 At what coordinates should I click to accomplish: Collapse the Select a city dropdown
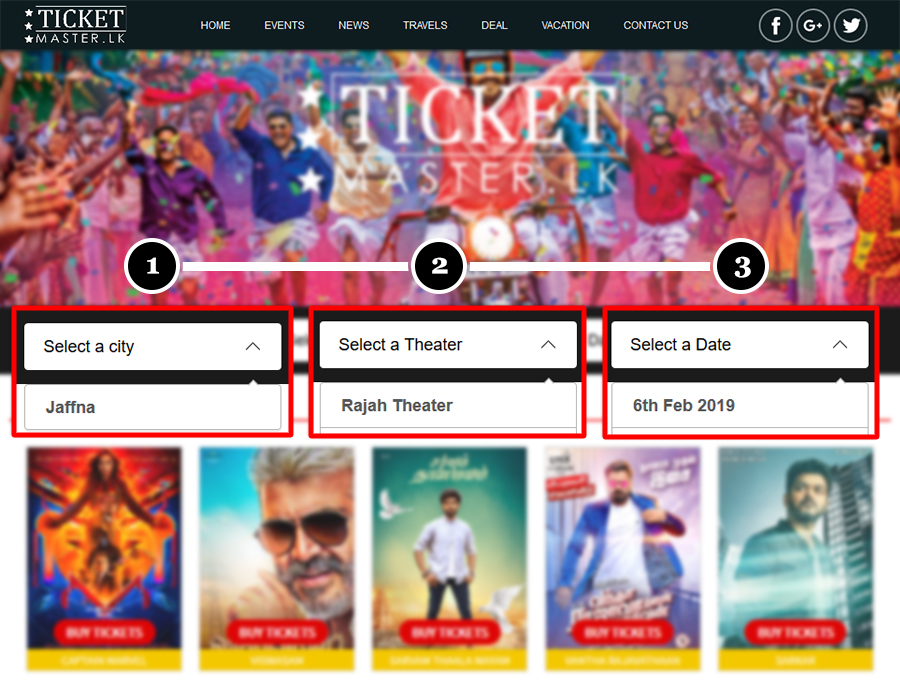click(153, 347)
